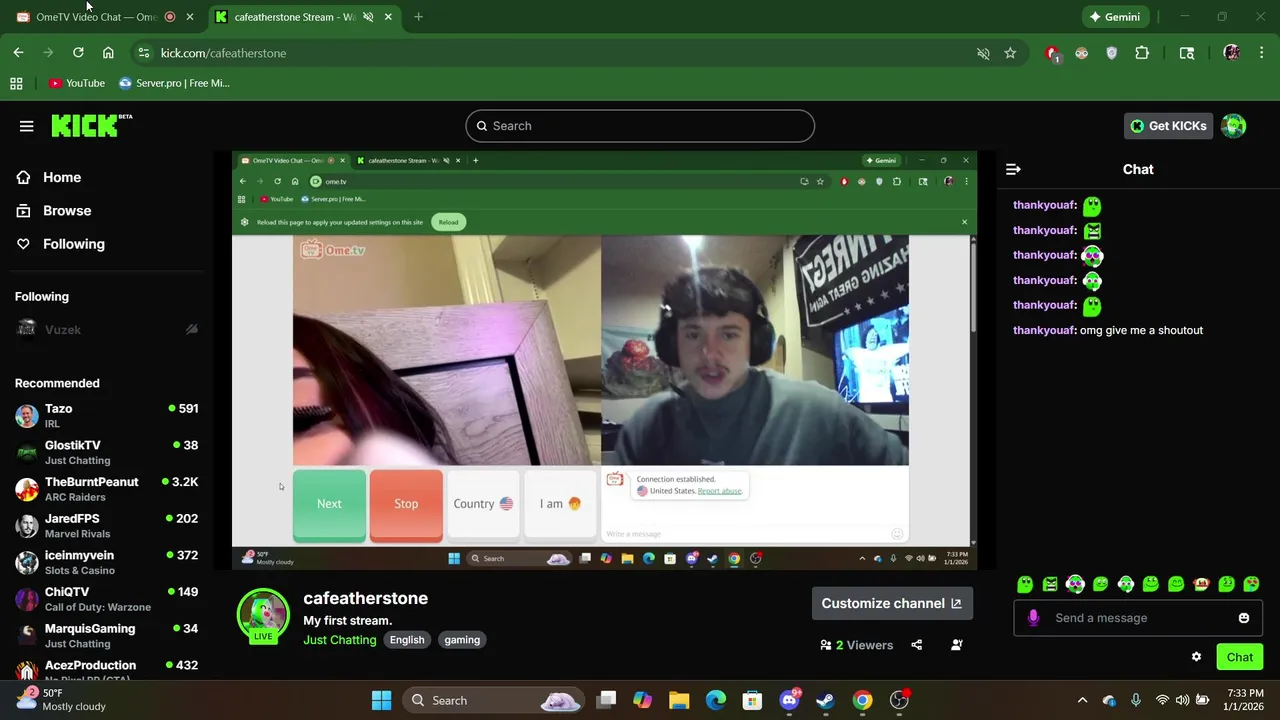This screenshot has width=1280, height=720.
Task: Focus the Send a message field
Action: click(1136, 618)
